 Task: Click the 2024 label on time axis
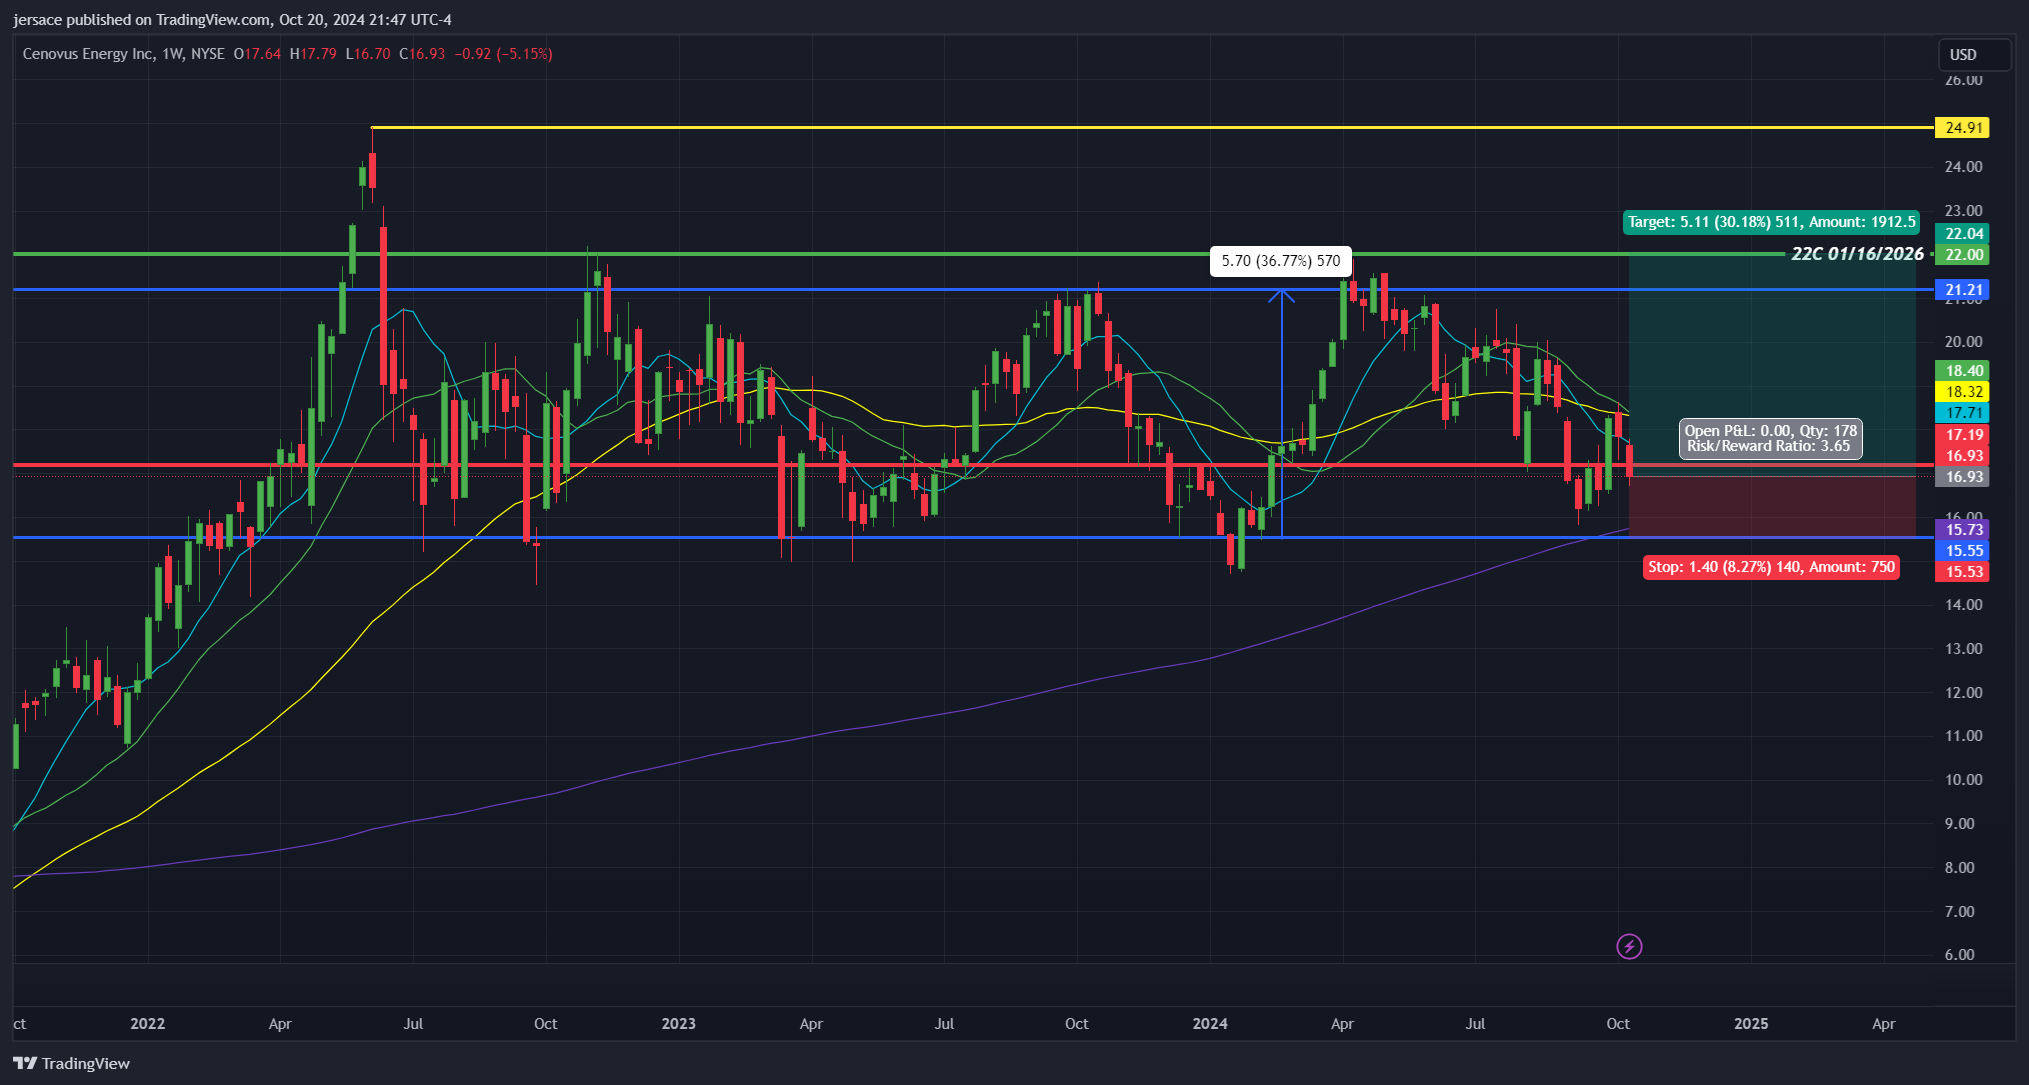tap(1210, 1024)
